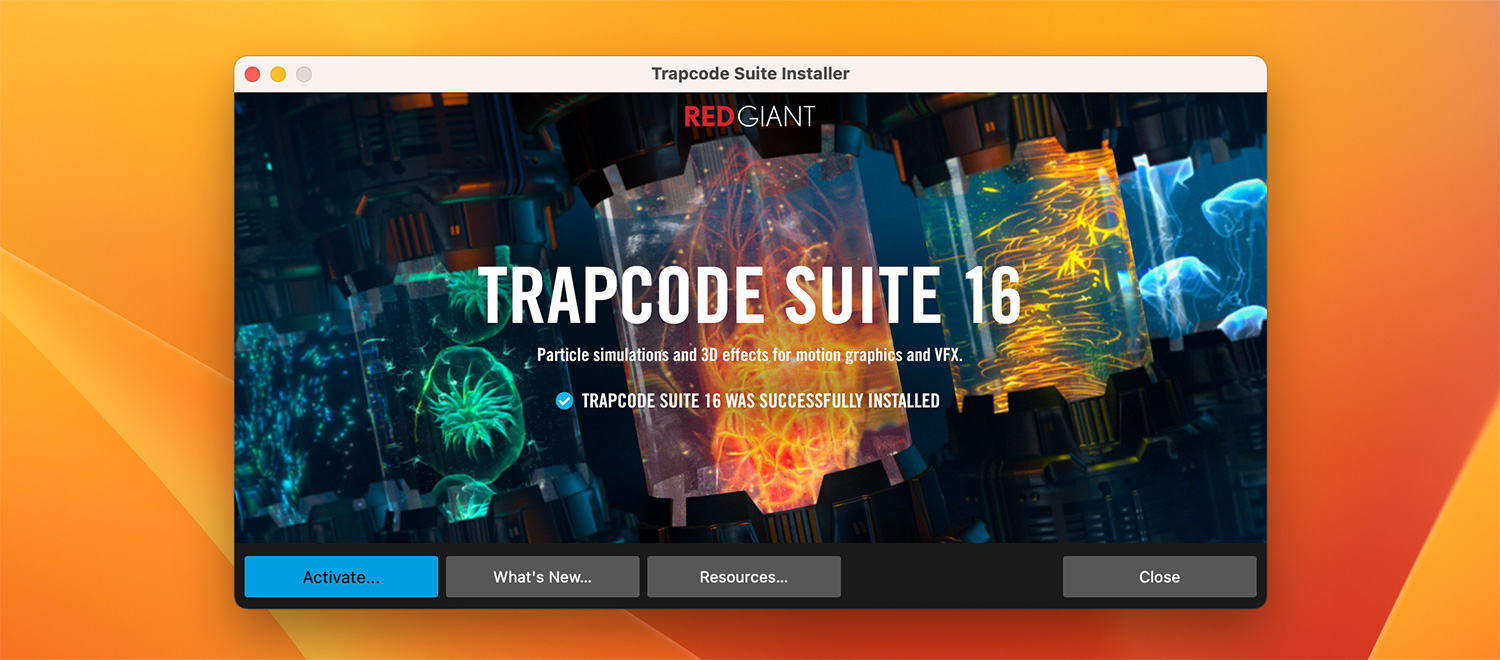Open the What's New... page
Image resolution: width=1500 pixels, height=660 pixels.
(542, 577)
